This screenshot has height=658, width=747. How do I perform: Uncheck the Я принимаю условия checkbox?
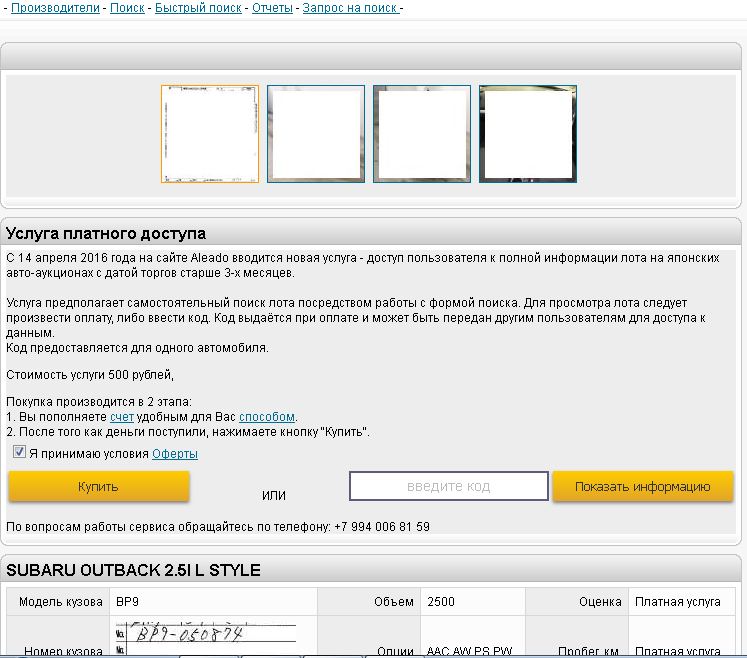pos(19,452)
